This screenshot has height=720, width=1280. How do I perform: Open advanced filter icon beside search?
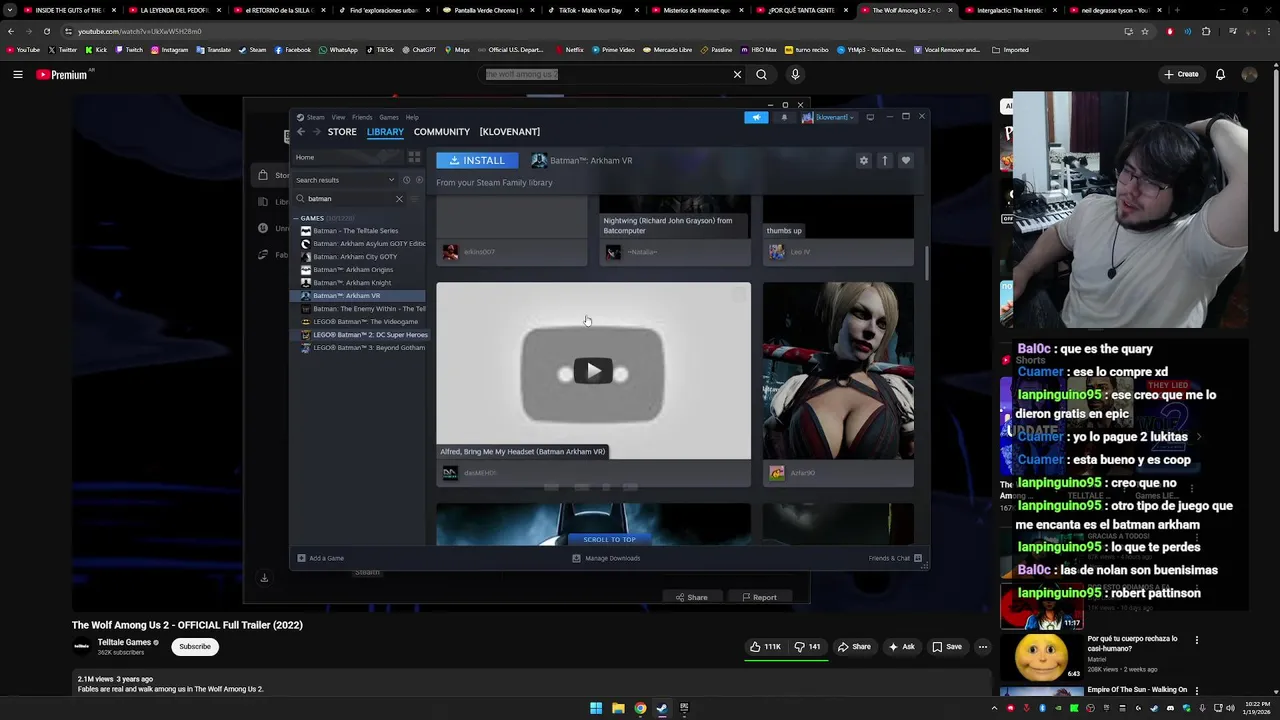(415, 199)
